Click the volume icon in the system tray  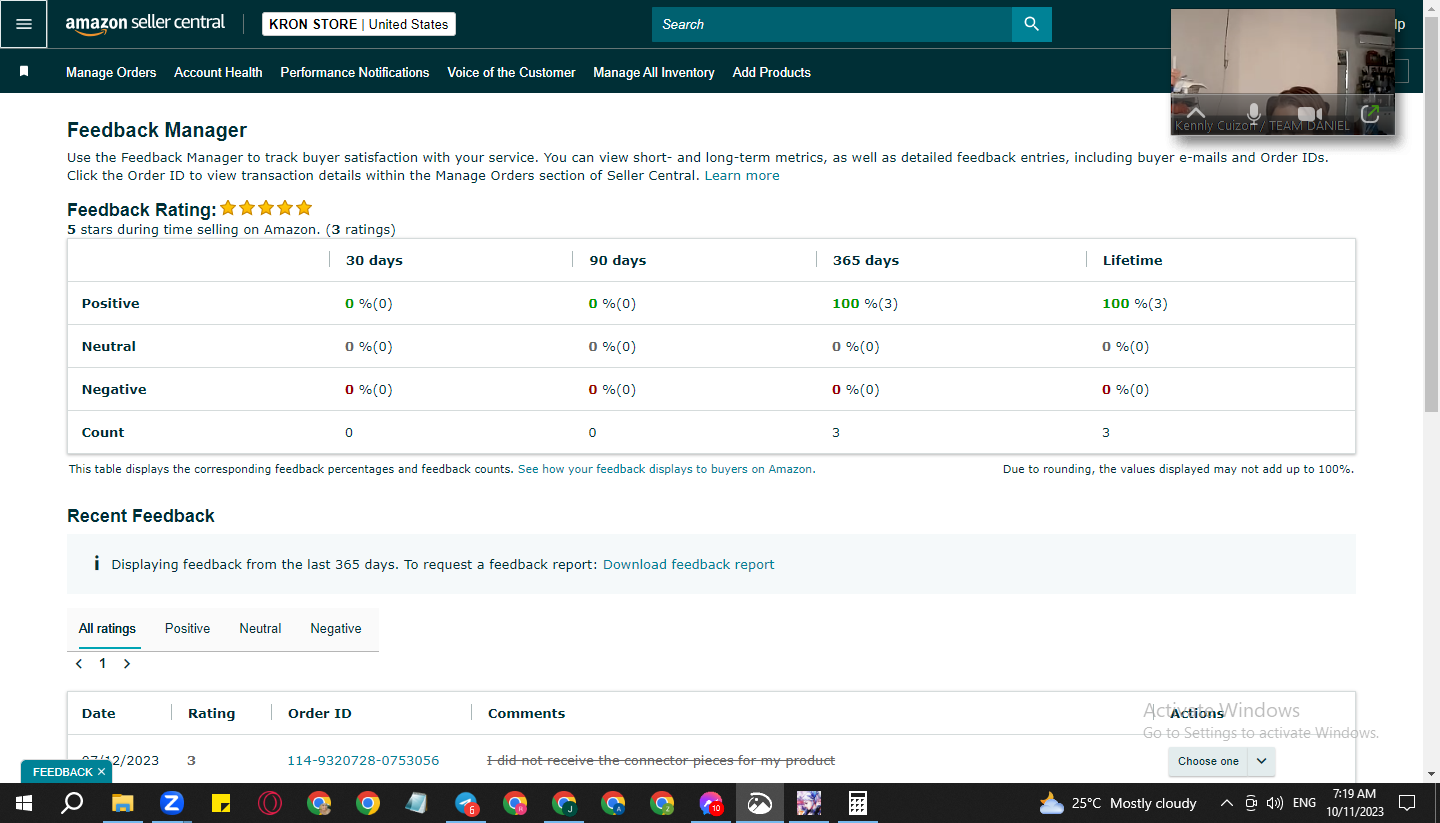coord(1274,803)
